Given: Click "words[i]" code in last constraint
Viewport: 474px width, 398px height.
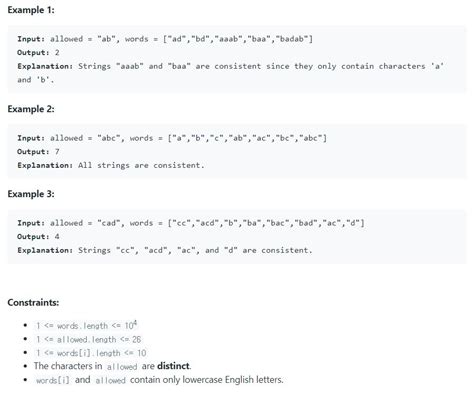Looking at the screenshot, I should [53, 380].
